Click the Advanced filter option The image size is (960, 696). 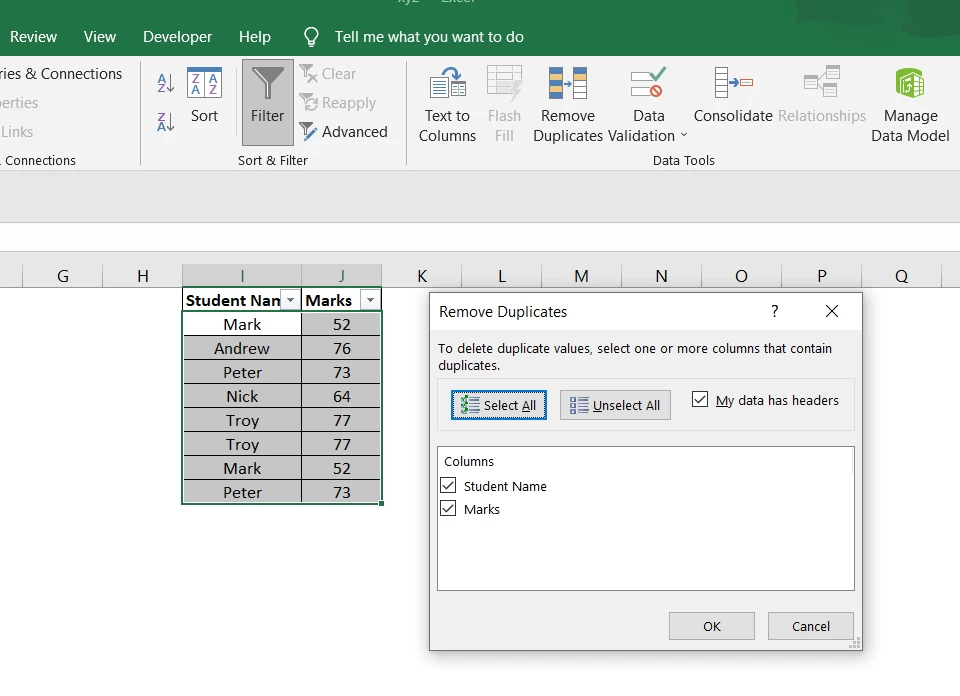coord(343,132)
